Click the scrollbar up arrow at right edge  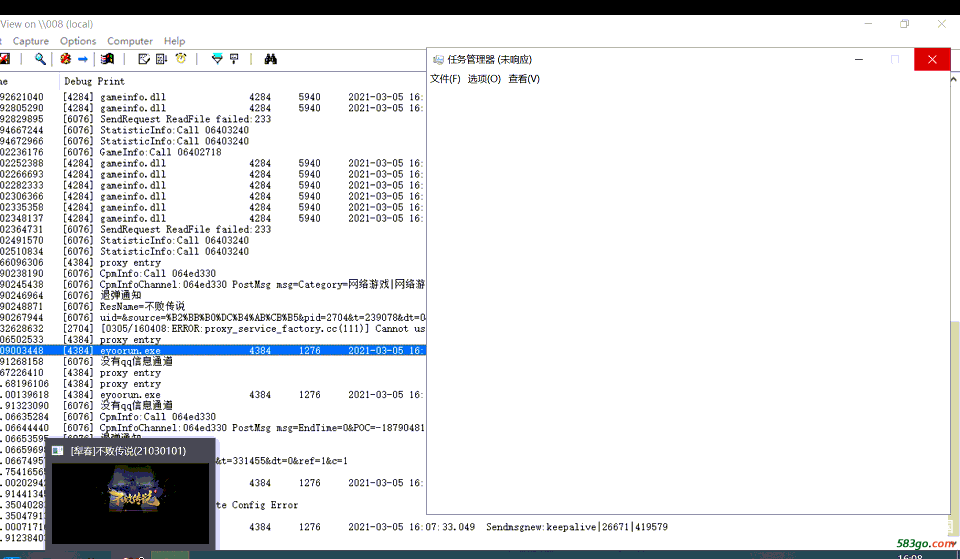(954, 80)
